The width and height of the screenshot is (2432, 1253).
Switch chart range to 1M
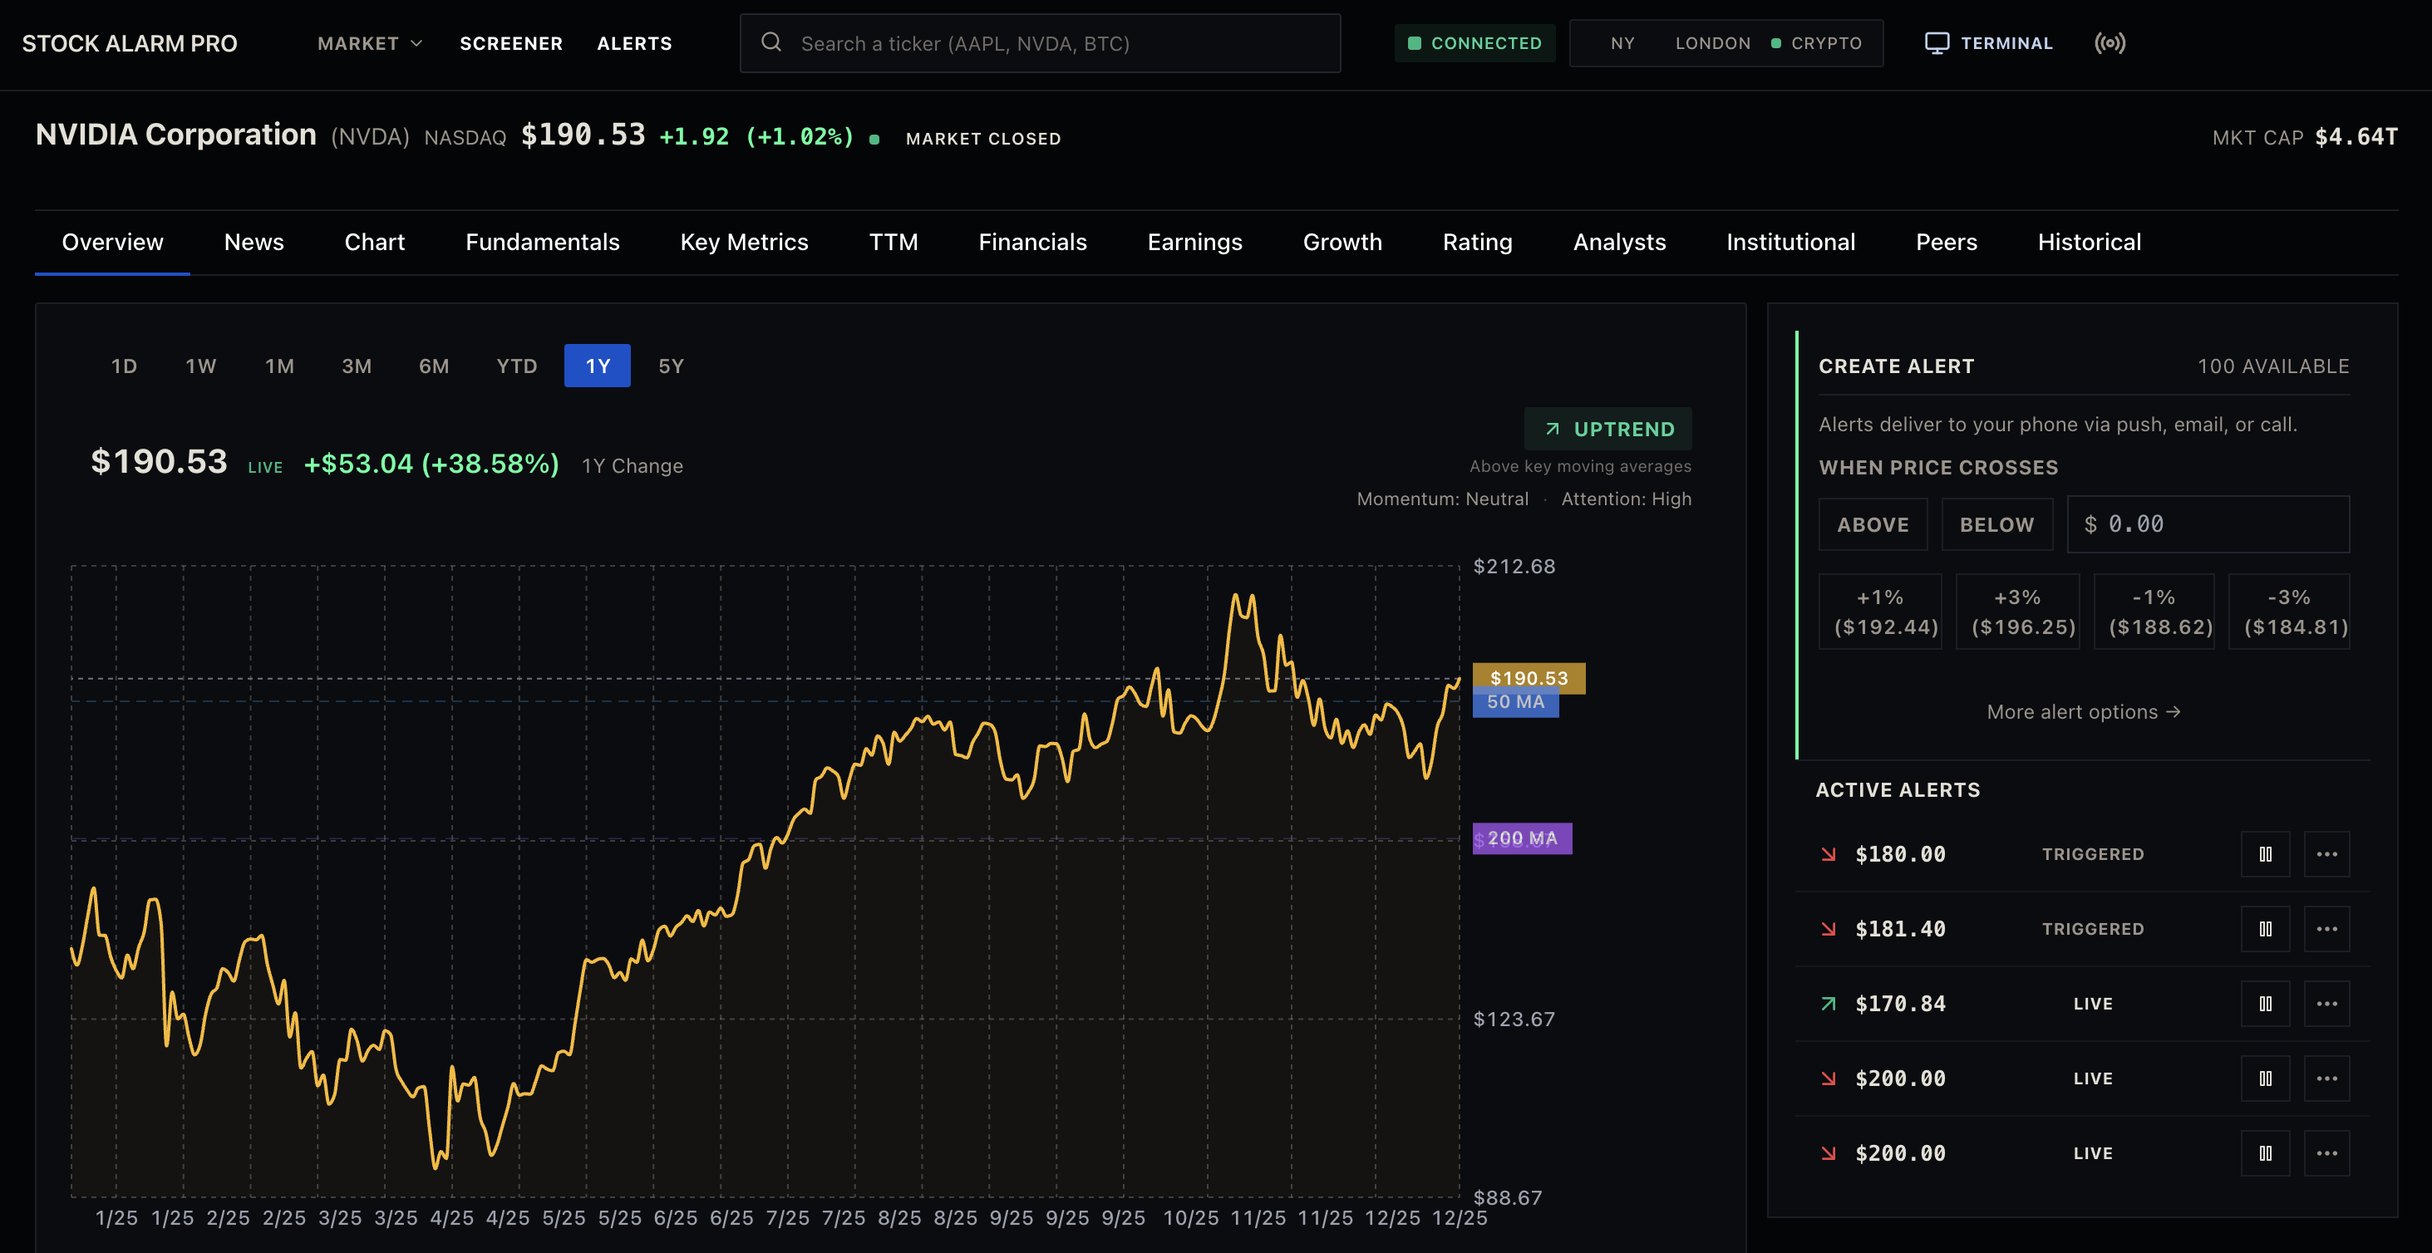280,366
